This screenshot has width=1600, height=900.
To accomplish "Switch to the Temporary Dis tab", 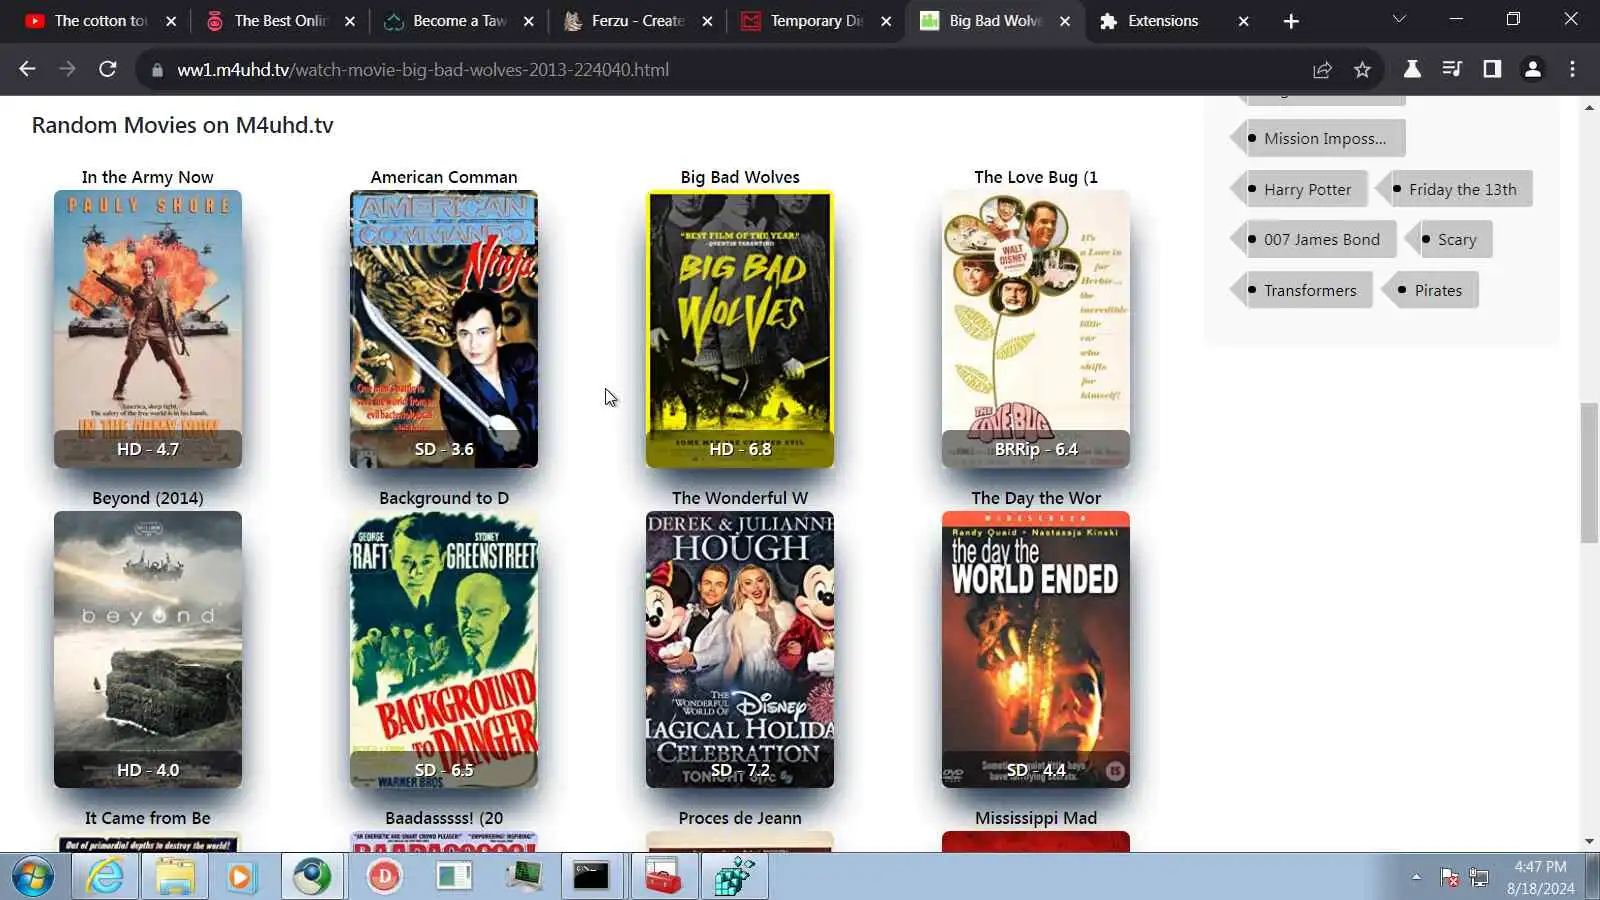I will click(816, 21).
